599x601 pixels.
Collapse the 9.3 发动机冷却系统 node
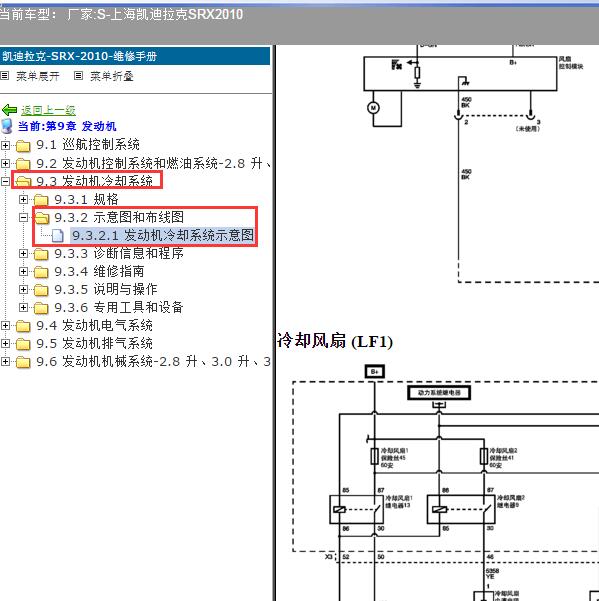click(x=5, y=181)
